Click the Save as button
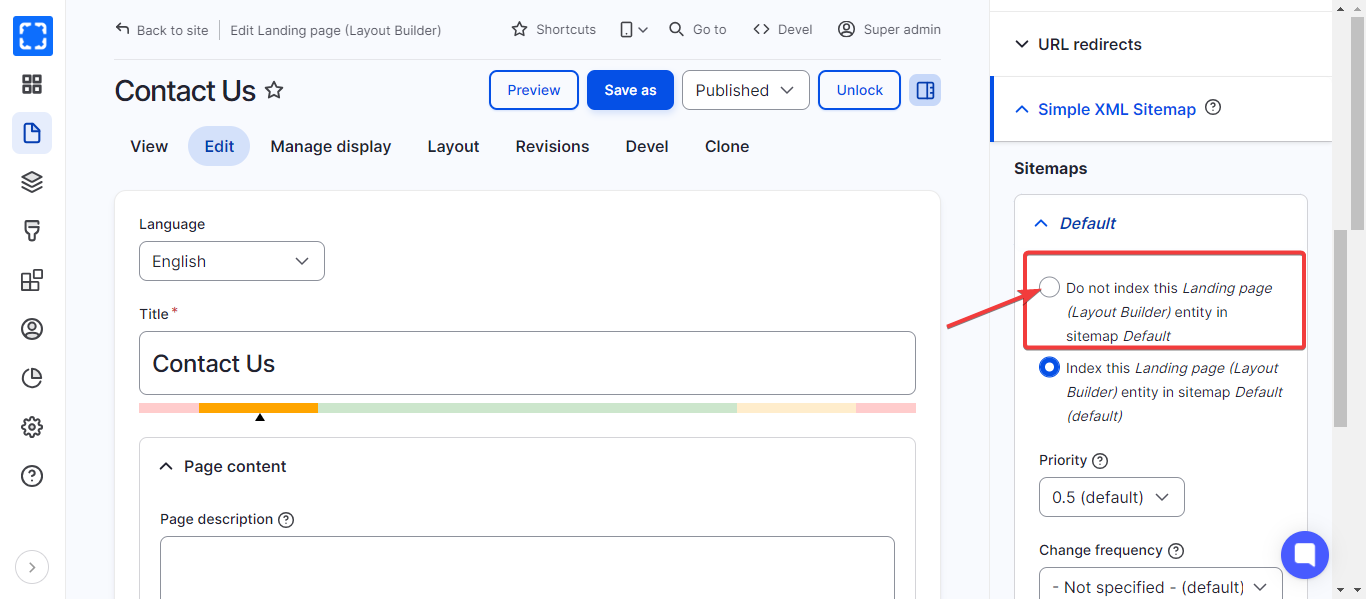 (630, 90)
